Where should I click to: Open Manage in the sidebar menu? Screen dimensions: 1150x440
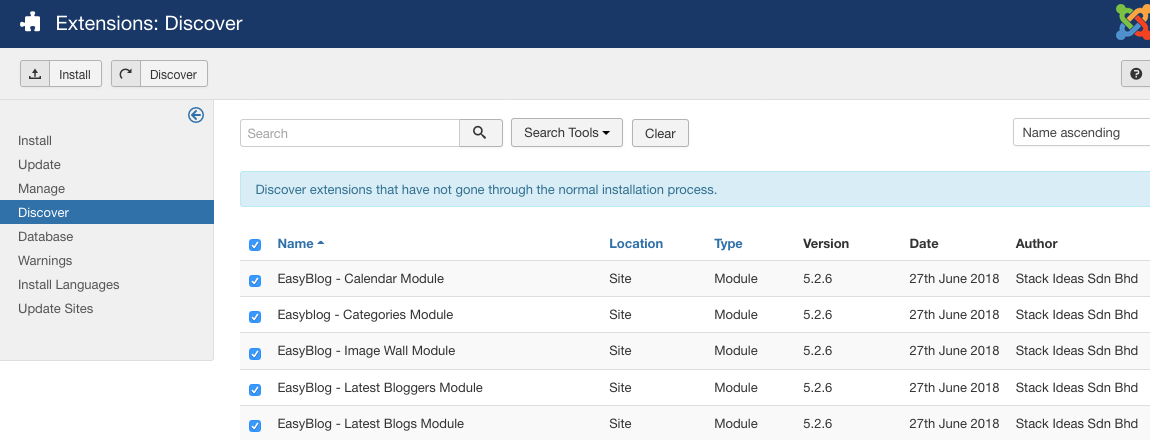tap(42, 188)
